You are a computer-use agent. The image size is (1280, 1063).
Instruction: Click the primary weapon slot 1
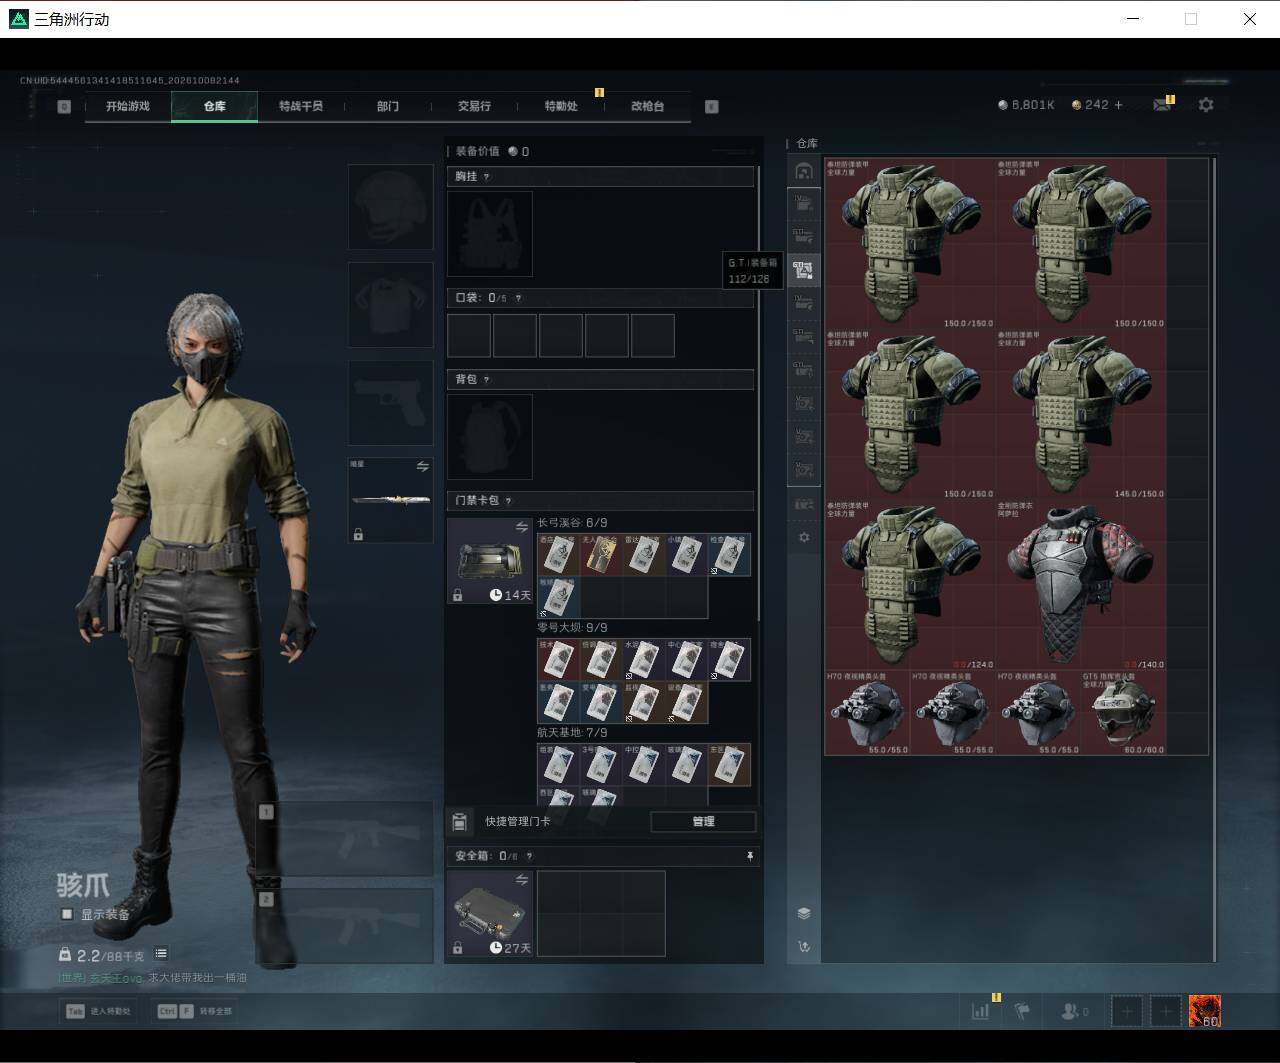point(345,838)
